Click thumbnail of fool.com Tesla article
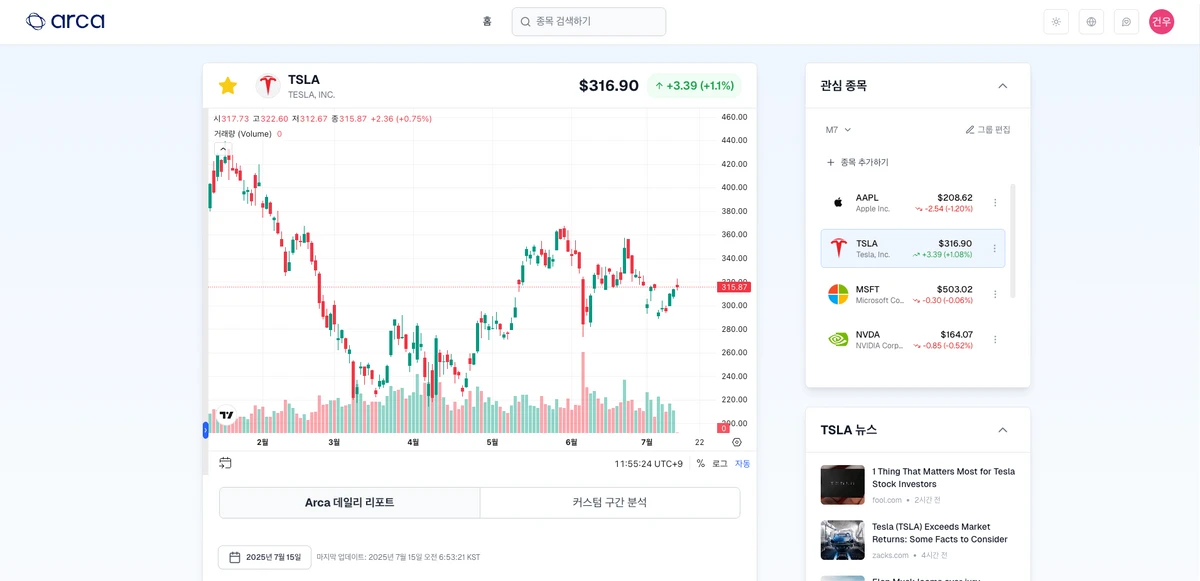Screen dimensions: 1200x581 [842, 484]
